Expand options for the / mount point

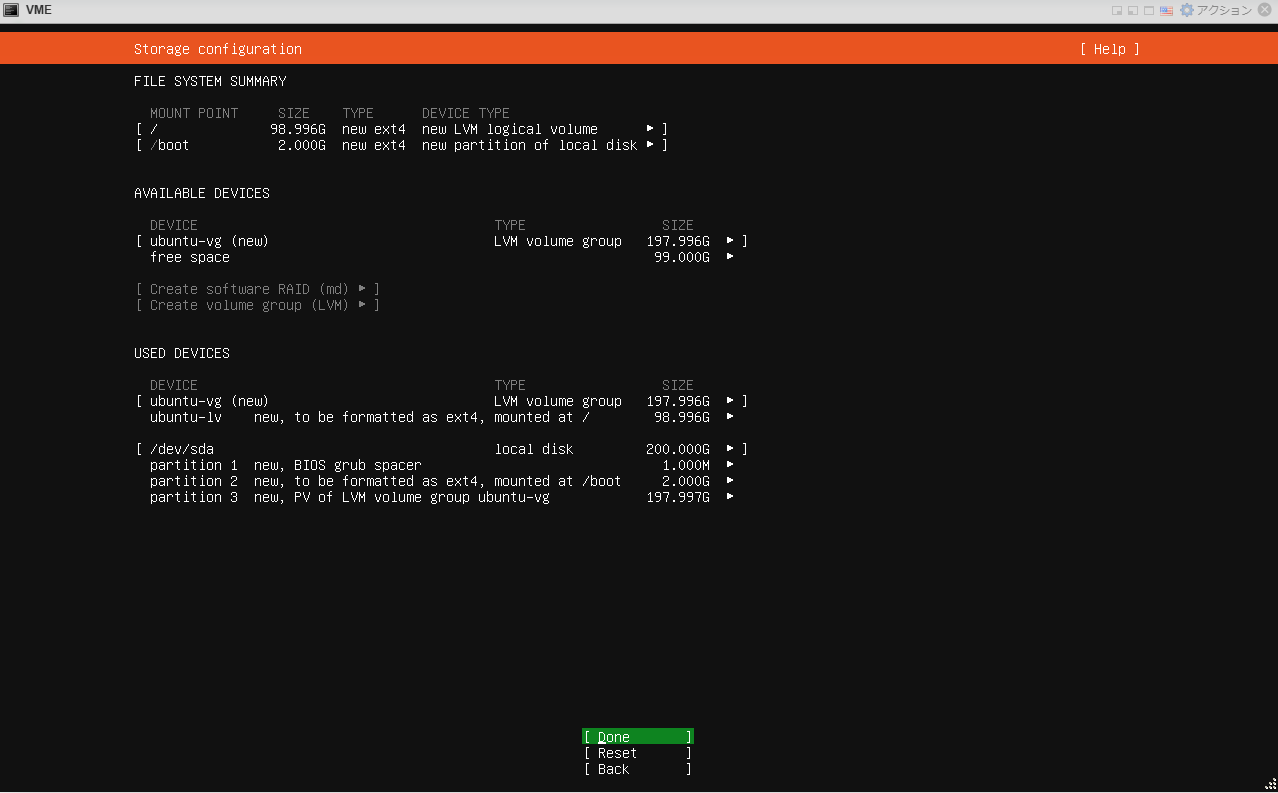[x=651, y=129]
